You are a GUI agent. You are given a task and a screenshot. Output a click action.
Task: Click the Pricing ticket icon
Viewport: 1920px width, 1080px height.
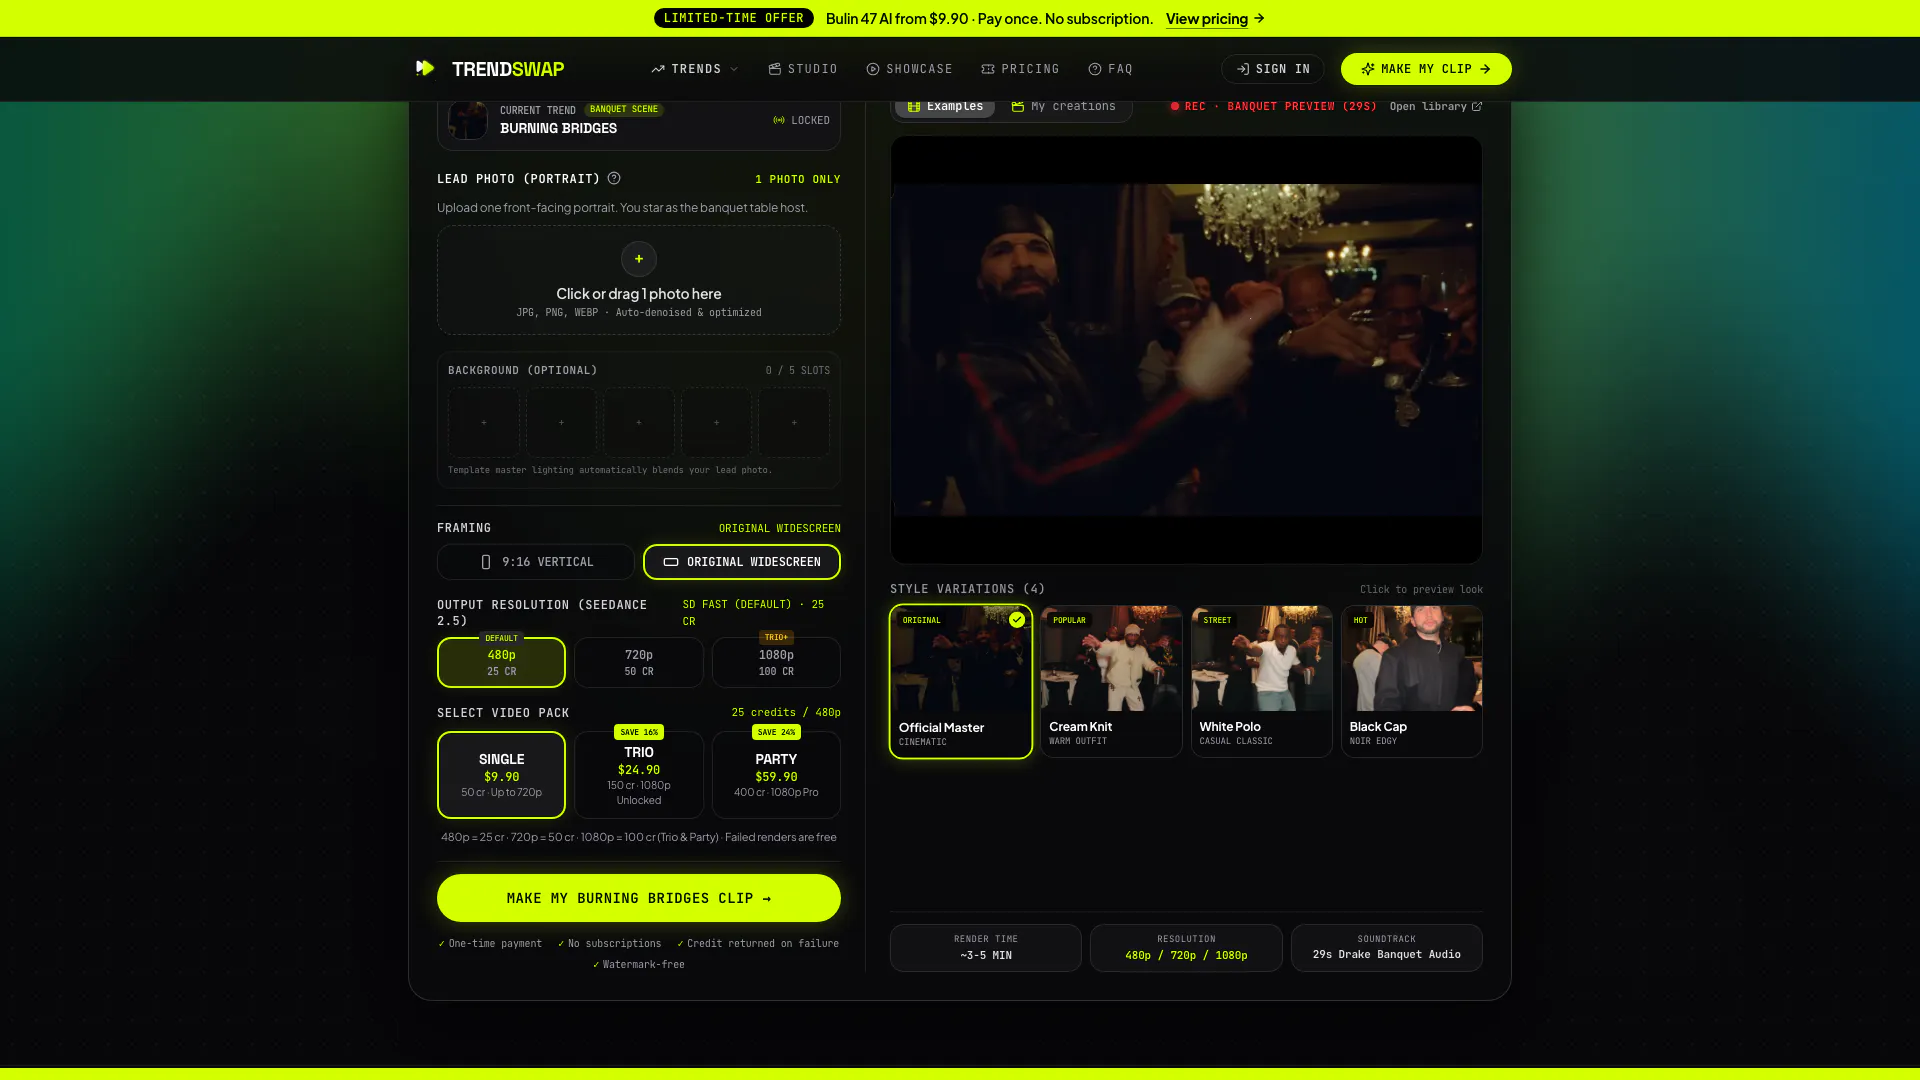pyautogui.click(x=988, y=69)
